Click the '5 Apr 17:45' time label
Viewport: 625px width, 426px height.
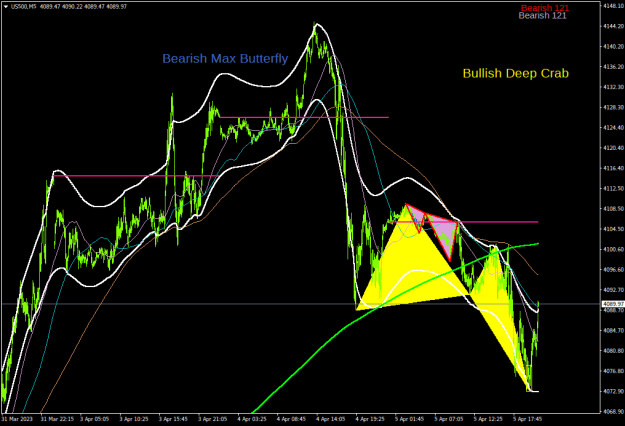pyautogui.click(x=527, y=419)
